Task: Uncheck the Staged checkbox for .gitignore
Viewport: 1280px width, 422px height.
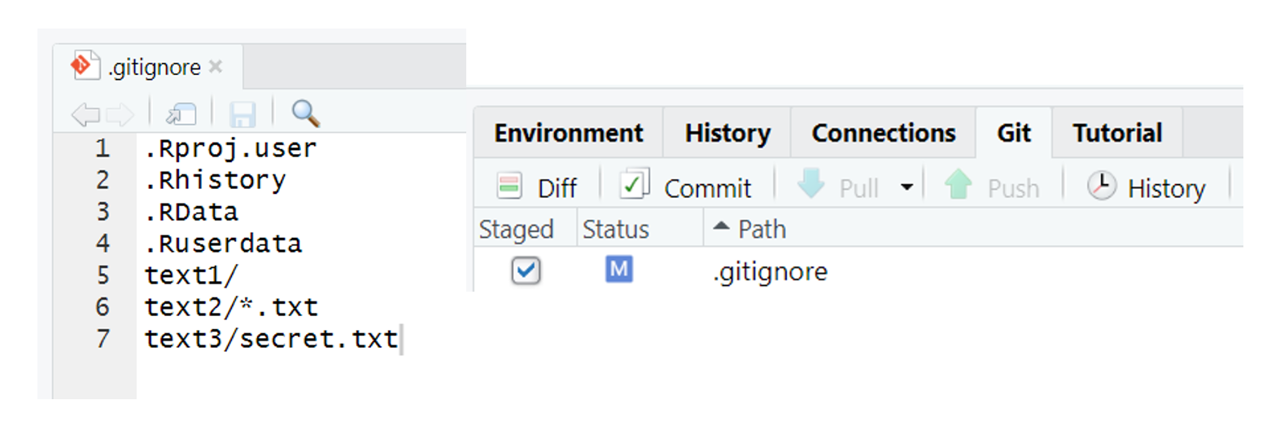Action: click(526, 271)
